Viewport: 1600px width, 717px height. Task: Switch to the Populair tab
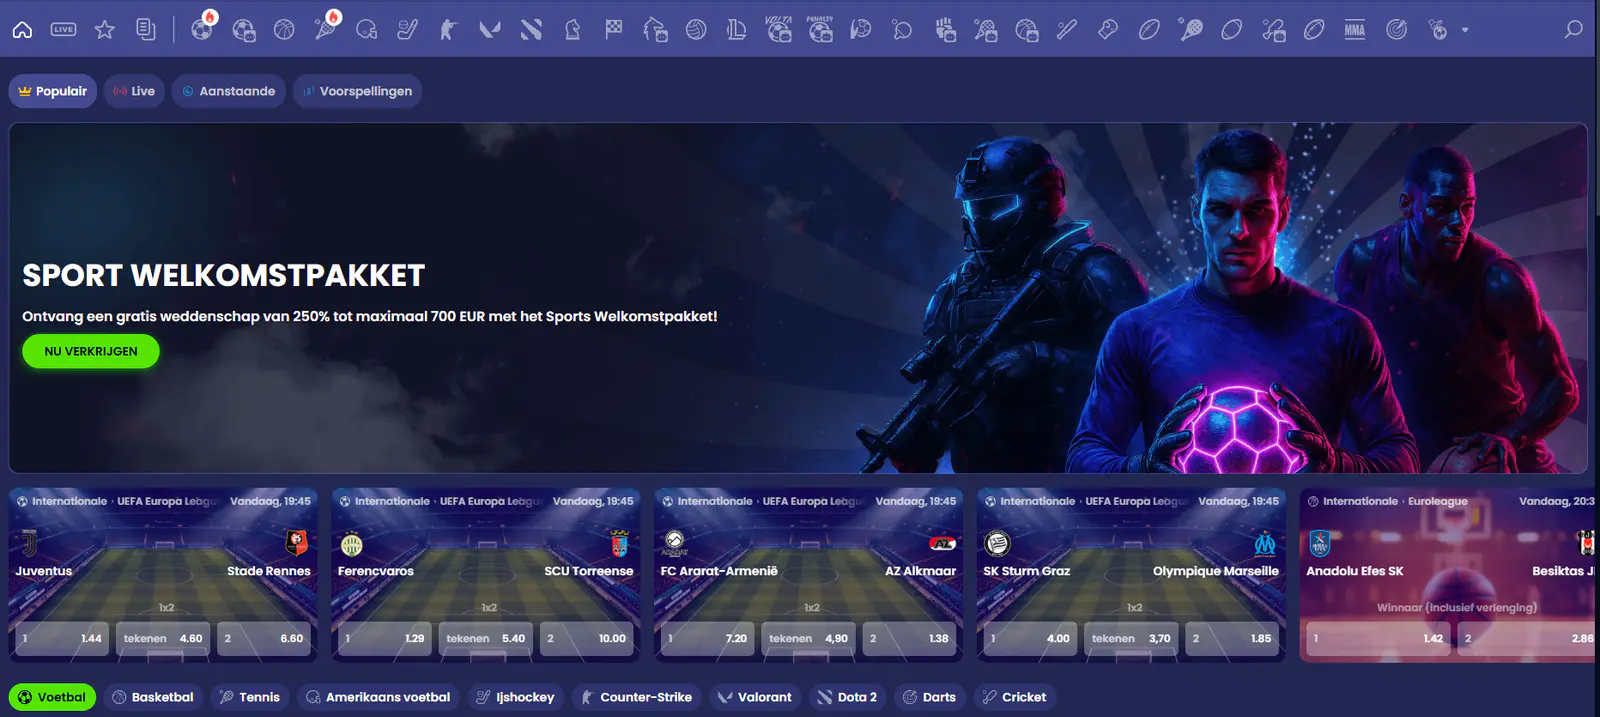tap(53, 91)
